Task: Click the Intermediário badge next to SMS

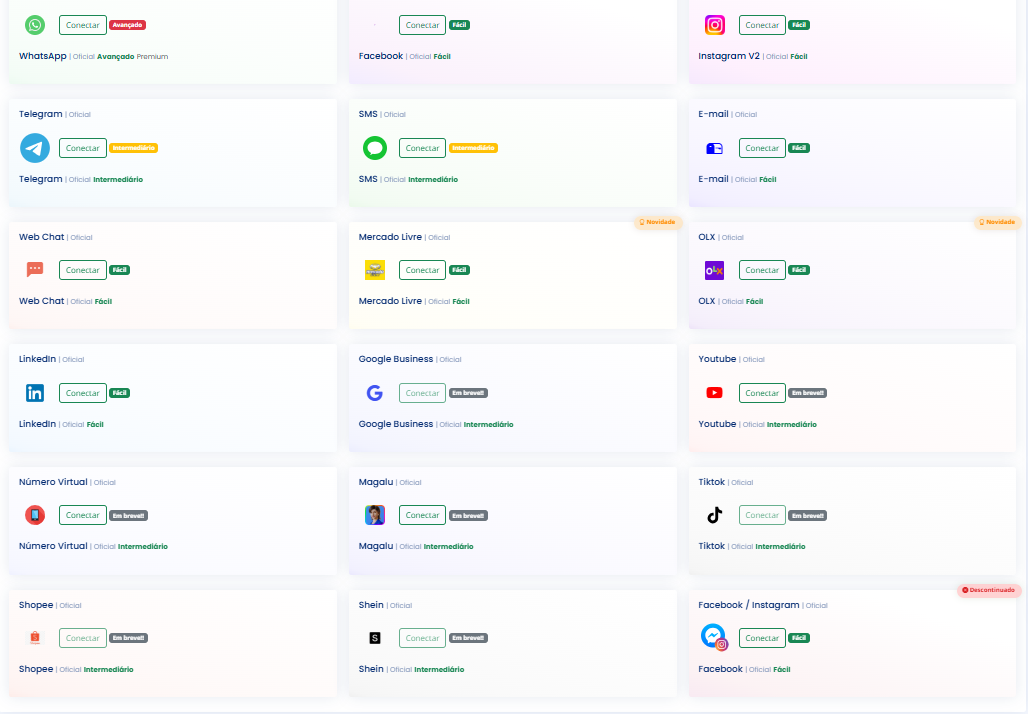Action: (x=473, y=148)
